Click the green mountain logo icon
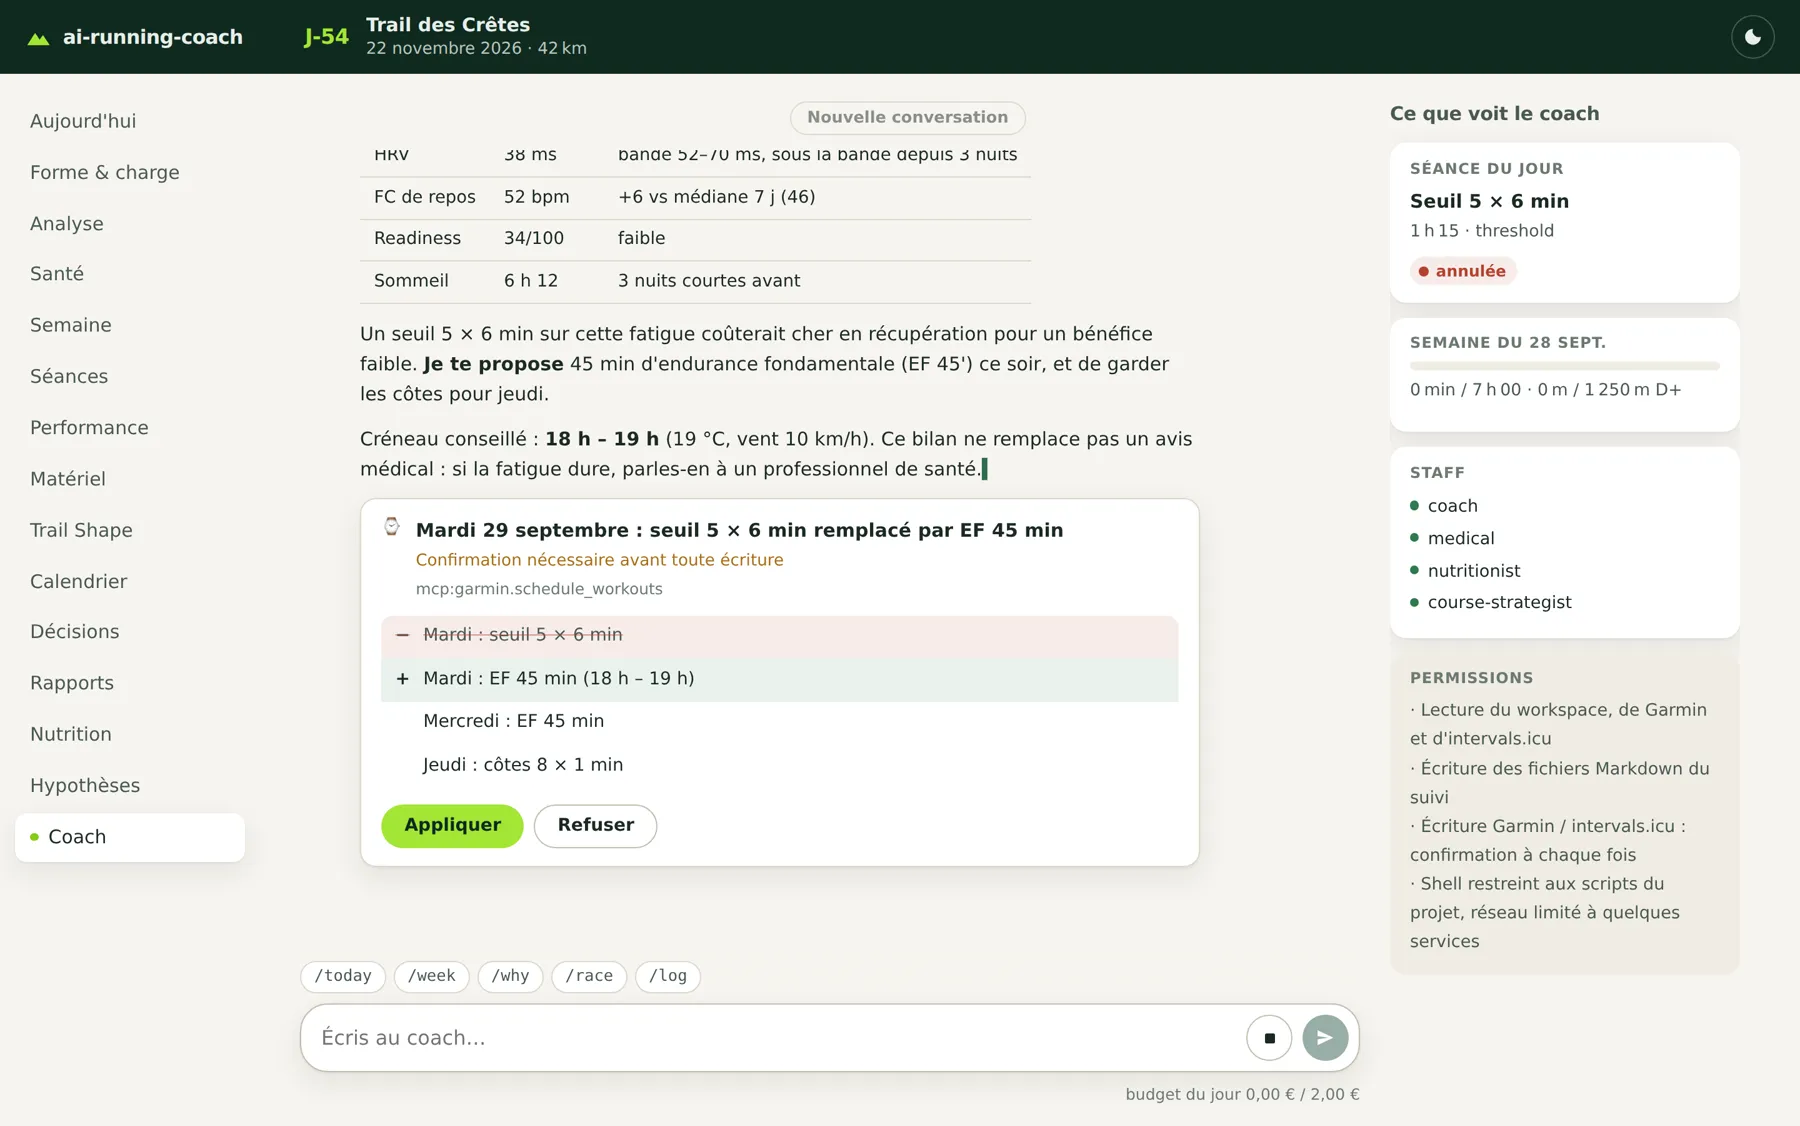 coord(38,39)
